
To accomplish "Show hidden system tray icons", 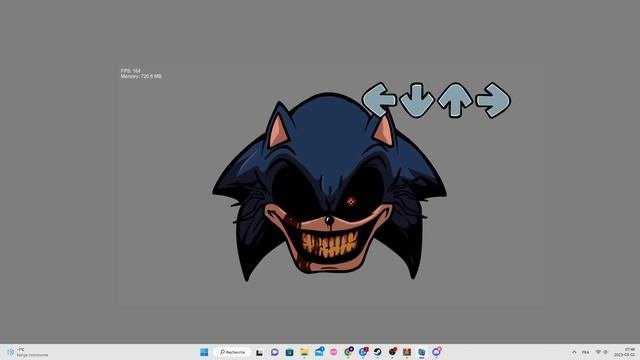I will [x=574, y=352].
